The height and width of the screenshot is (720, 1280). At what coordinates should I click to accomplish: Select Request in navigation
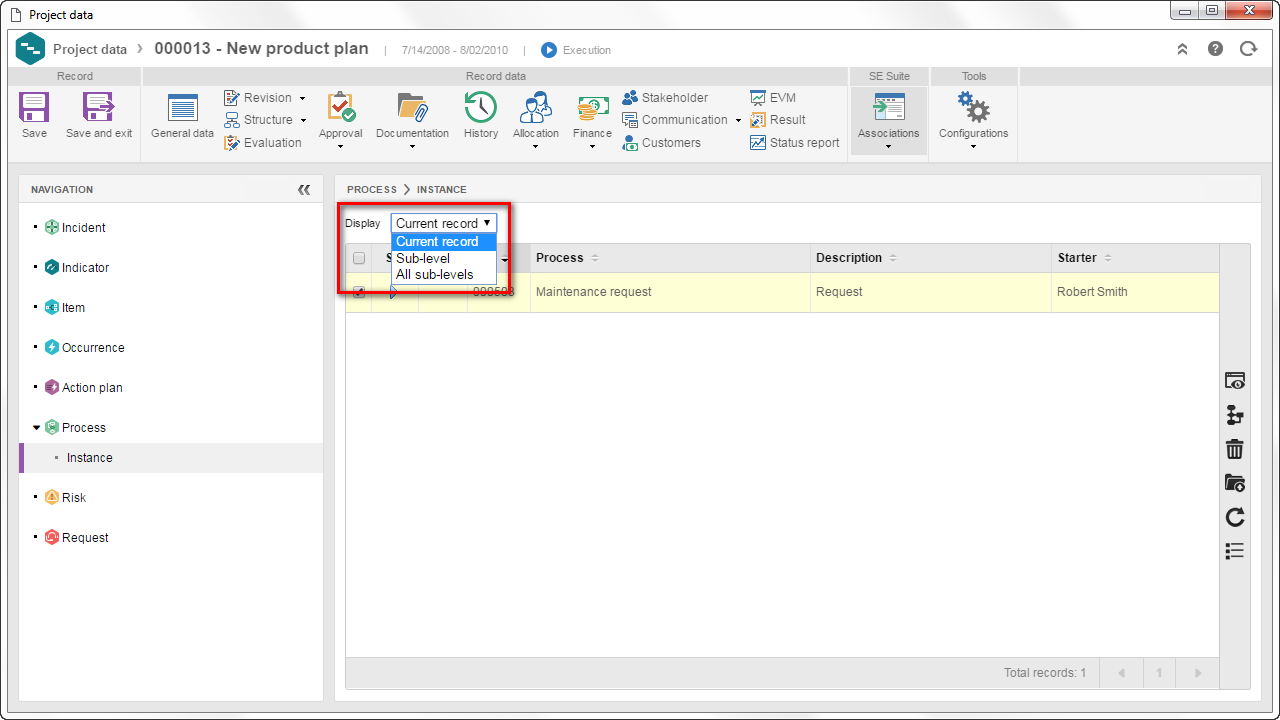point(77,538)
